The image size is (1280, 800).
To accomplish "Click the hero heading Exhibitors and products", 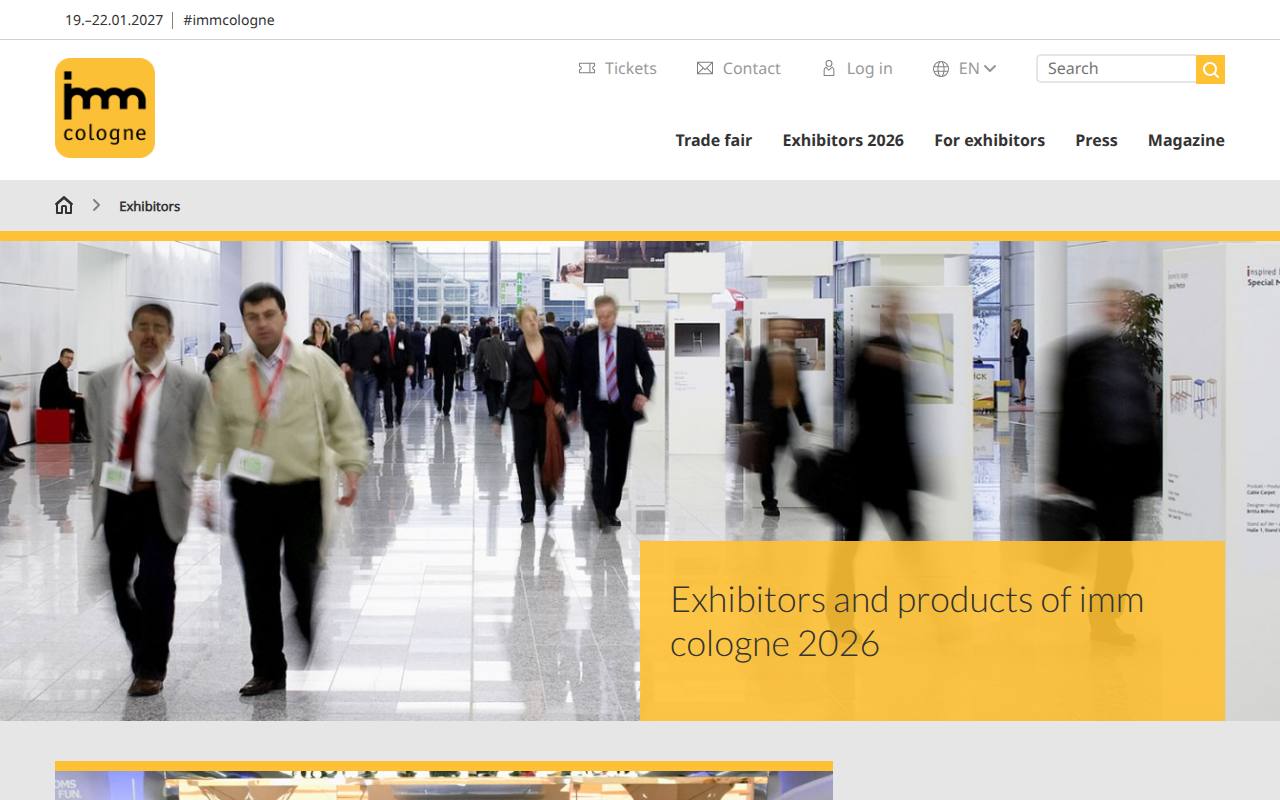I will click(907, 621).
